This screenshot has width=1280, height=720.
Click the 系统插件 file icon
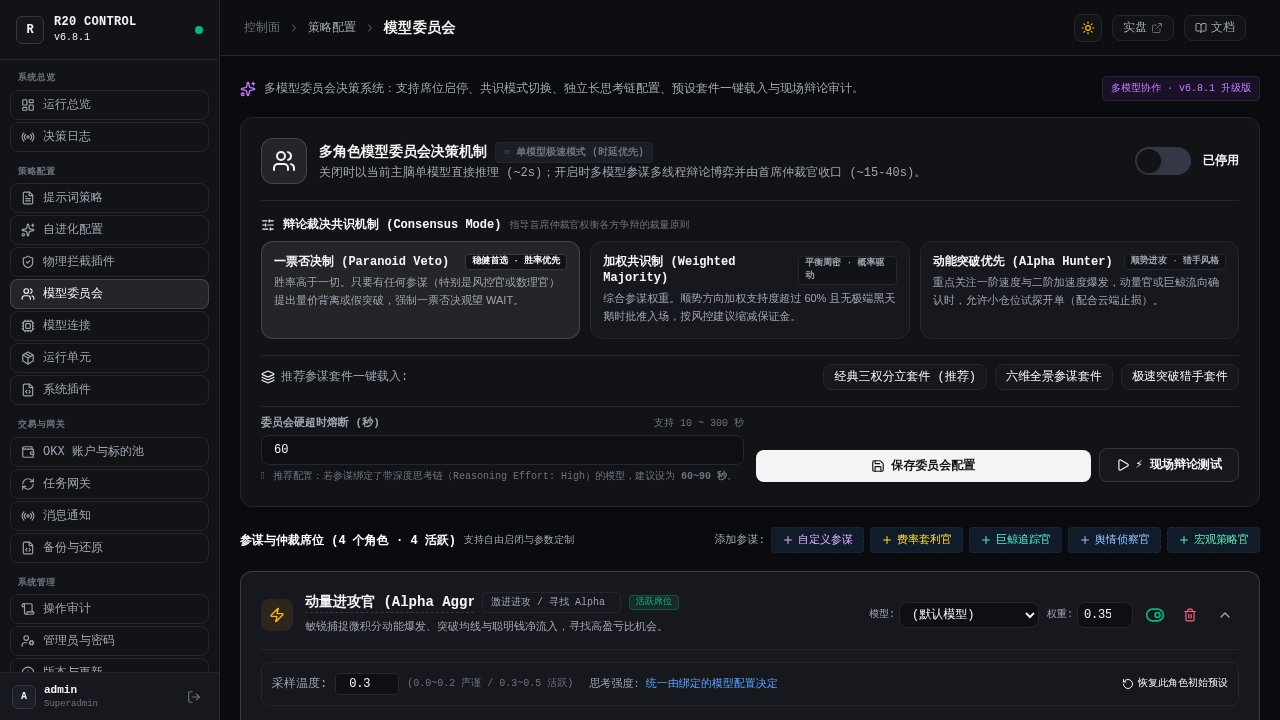pyautogui.click(x=28, y=390)
